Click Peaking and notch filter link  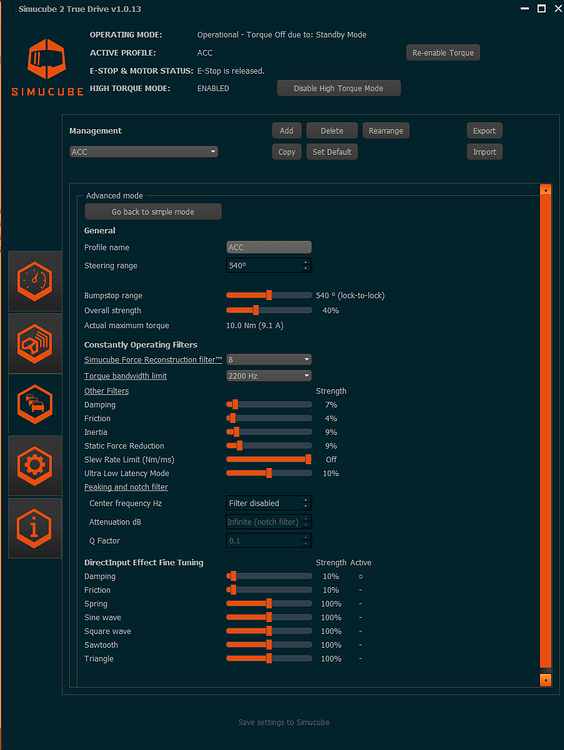click(126, 487)
